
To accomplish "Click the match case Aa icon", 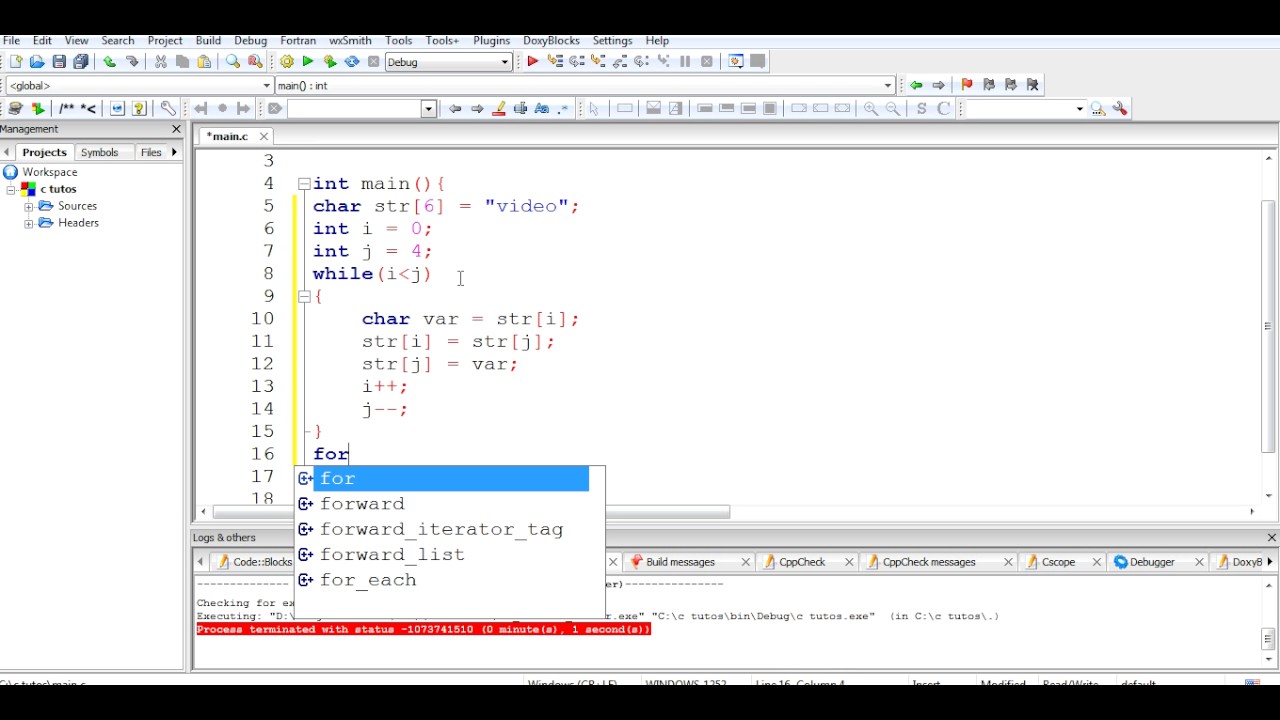I will pyautogui.click(x=542, y=109).
